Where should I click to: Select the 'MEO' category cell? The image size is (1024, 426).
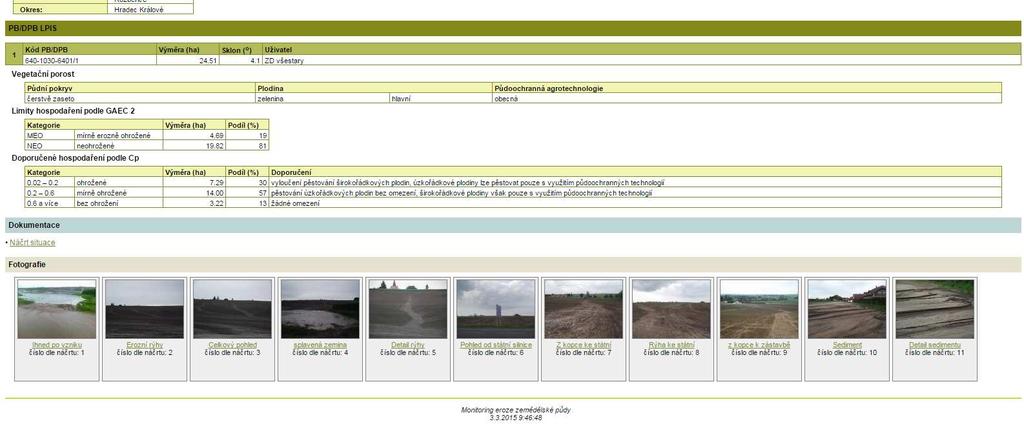point(50,135)
